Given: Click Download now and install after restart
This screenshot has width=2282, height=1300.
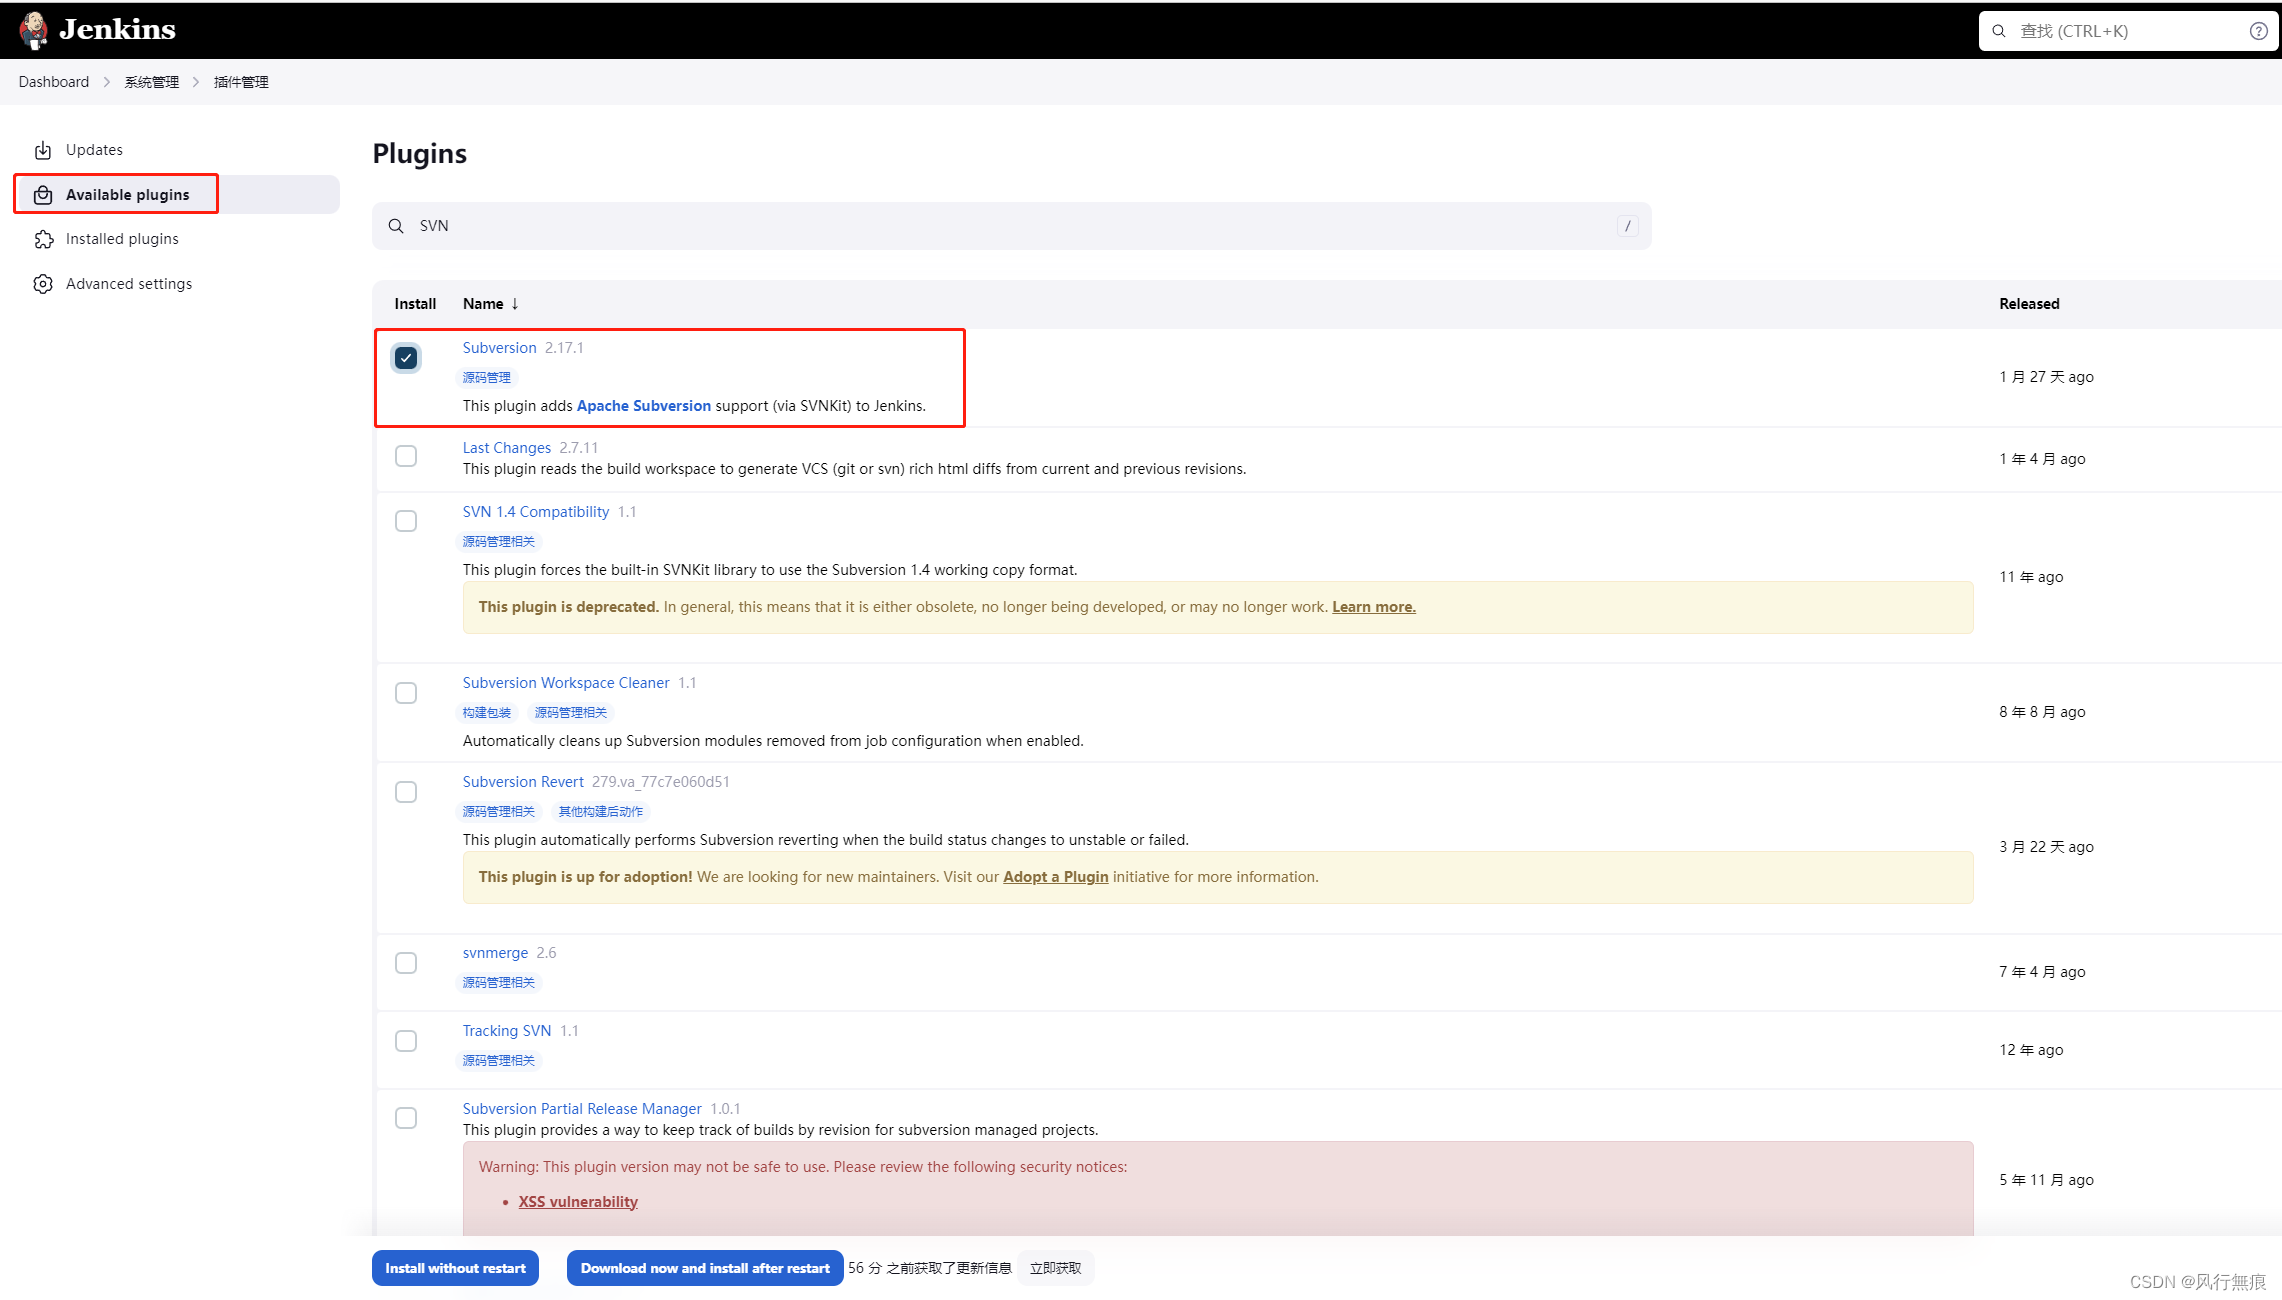Looking at the screenshot, I should (x=704, y=1267).
